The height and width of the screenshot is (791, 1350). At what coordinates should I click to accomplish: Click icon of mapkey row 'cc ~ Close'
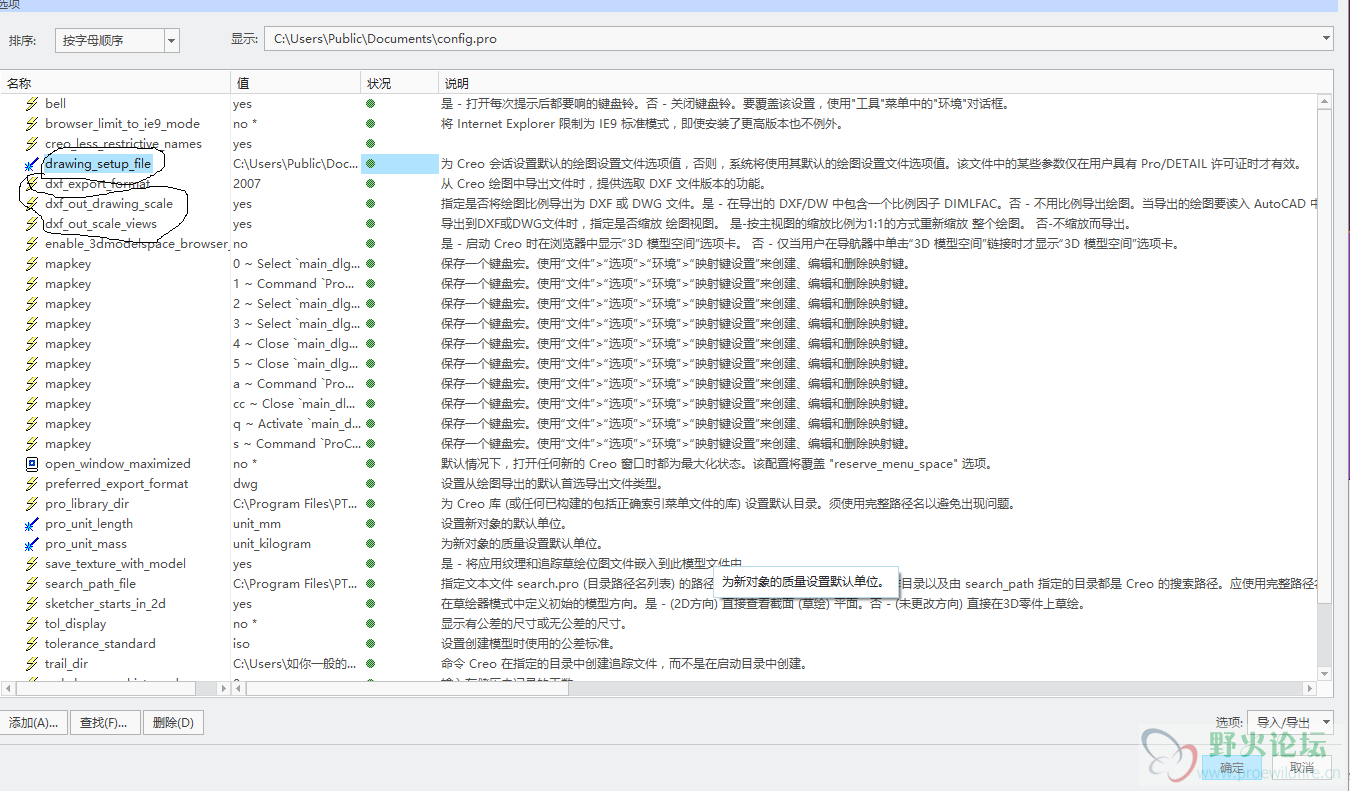click(32, 404)
